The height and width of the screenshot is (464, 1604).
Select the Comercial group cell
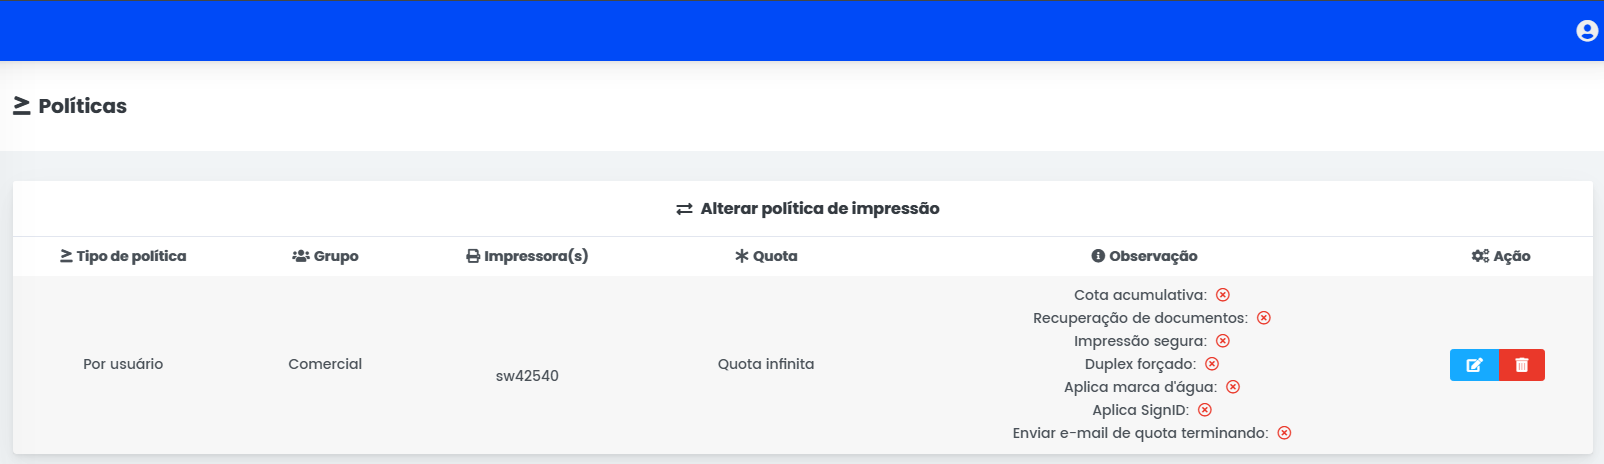(x=325, y=364)
